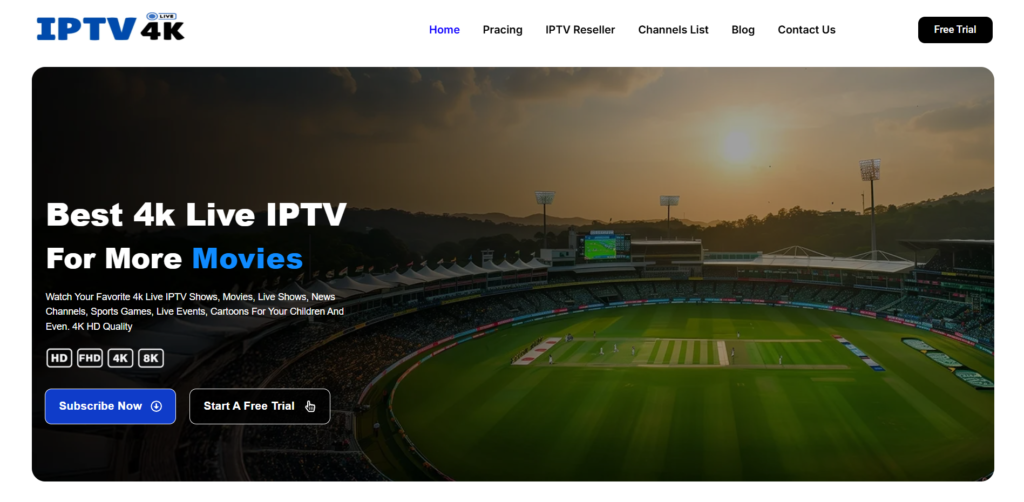Select the 8K quality badge

tap(151, 358)
